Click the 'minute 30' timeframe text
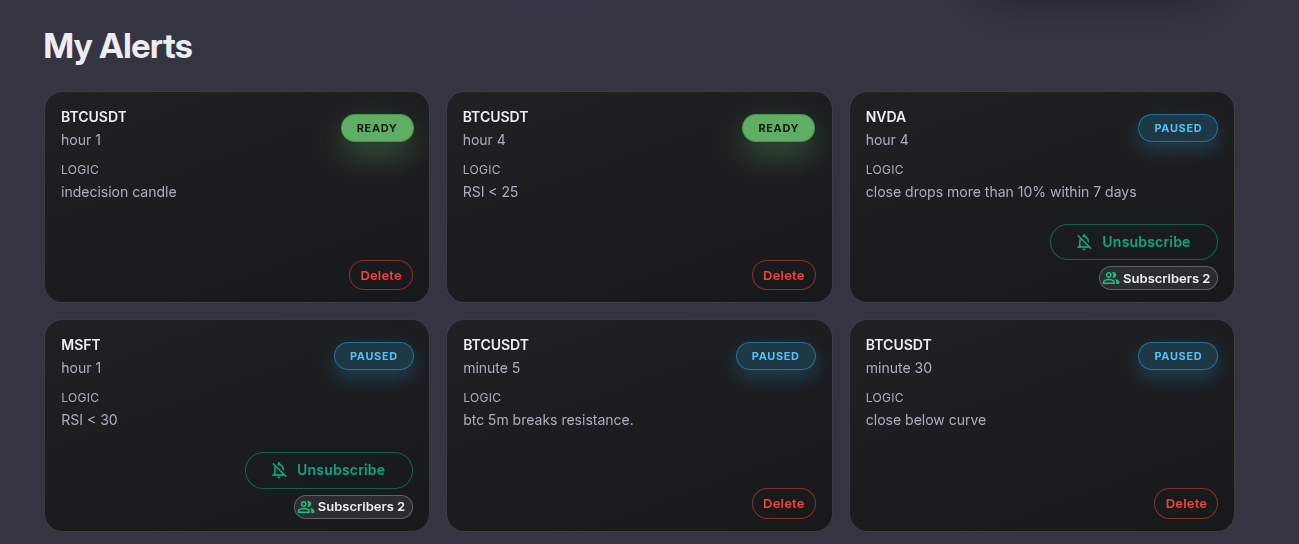Viewport: 1299px width, 544px height. pos(899,368)
